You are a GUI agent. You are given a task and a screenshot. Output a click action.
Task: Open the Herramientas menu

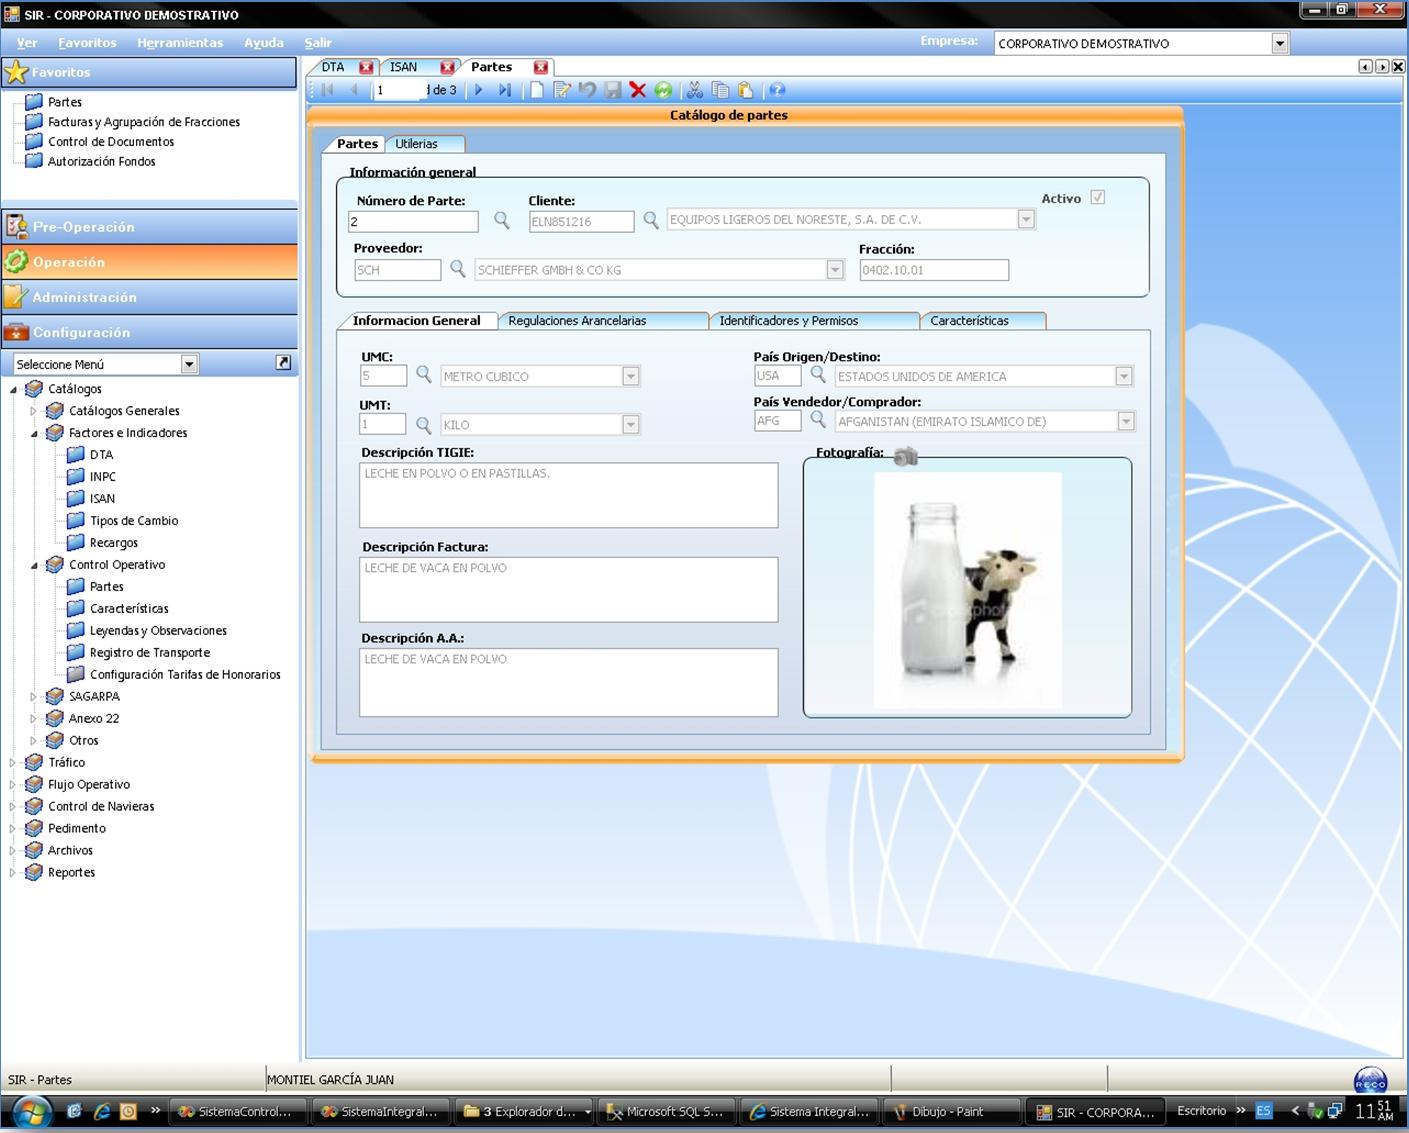click(x=180, y=43)
